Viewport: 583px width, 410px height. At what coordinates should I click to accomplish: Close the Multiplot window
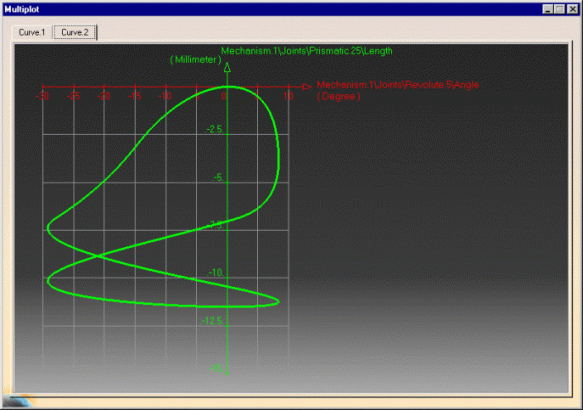[x=573, y=9]
